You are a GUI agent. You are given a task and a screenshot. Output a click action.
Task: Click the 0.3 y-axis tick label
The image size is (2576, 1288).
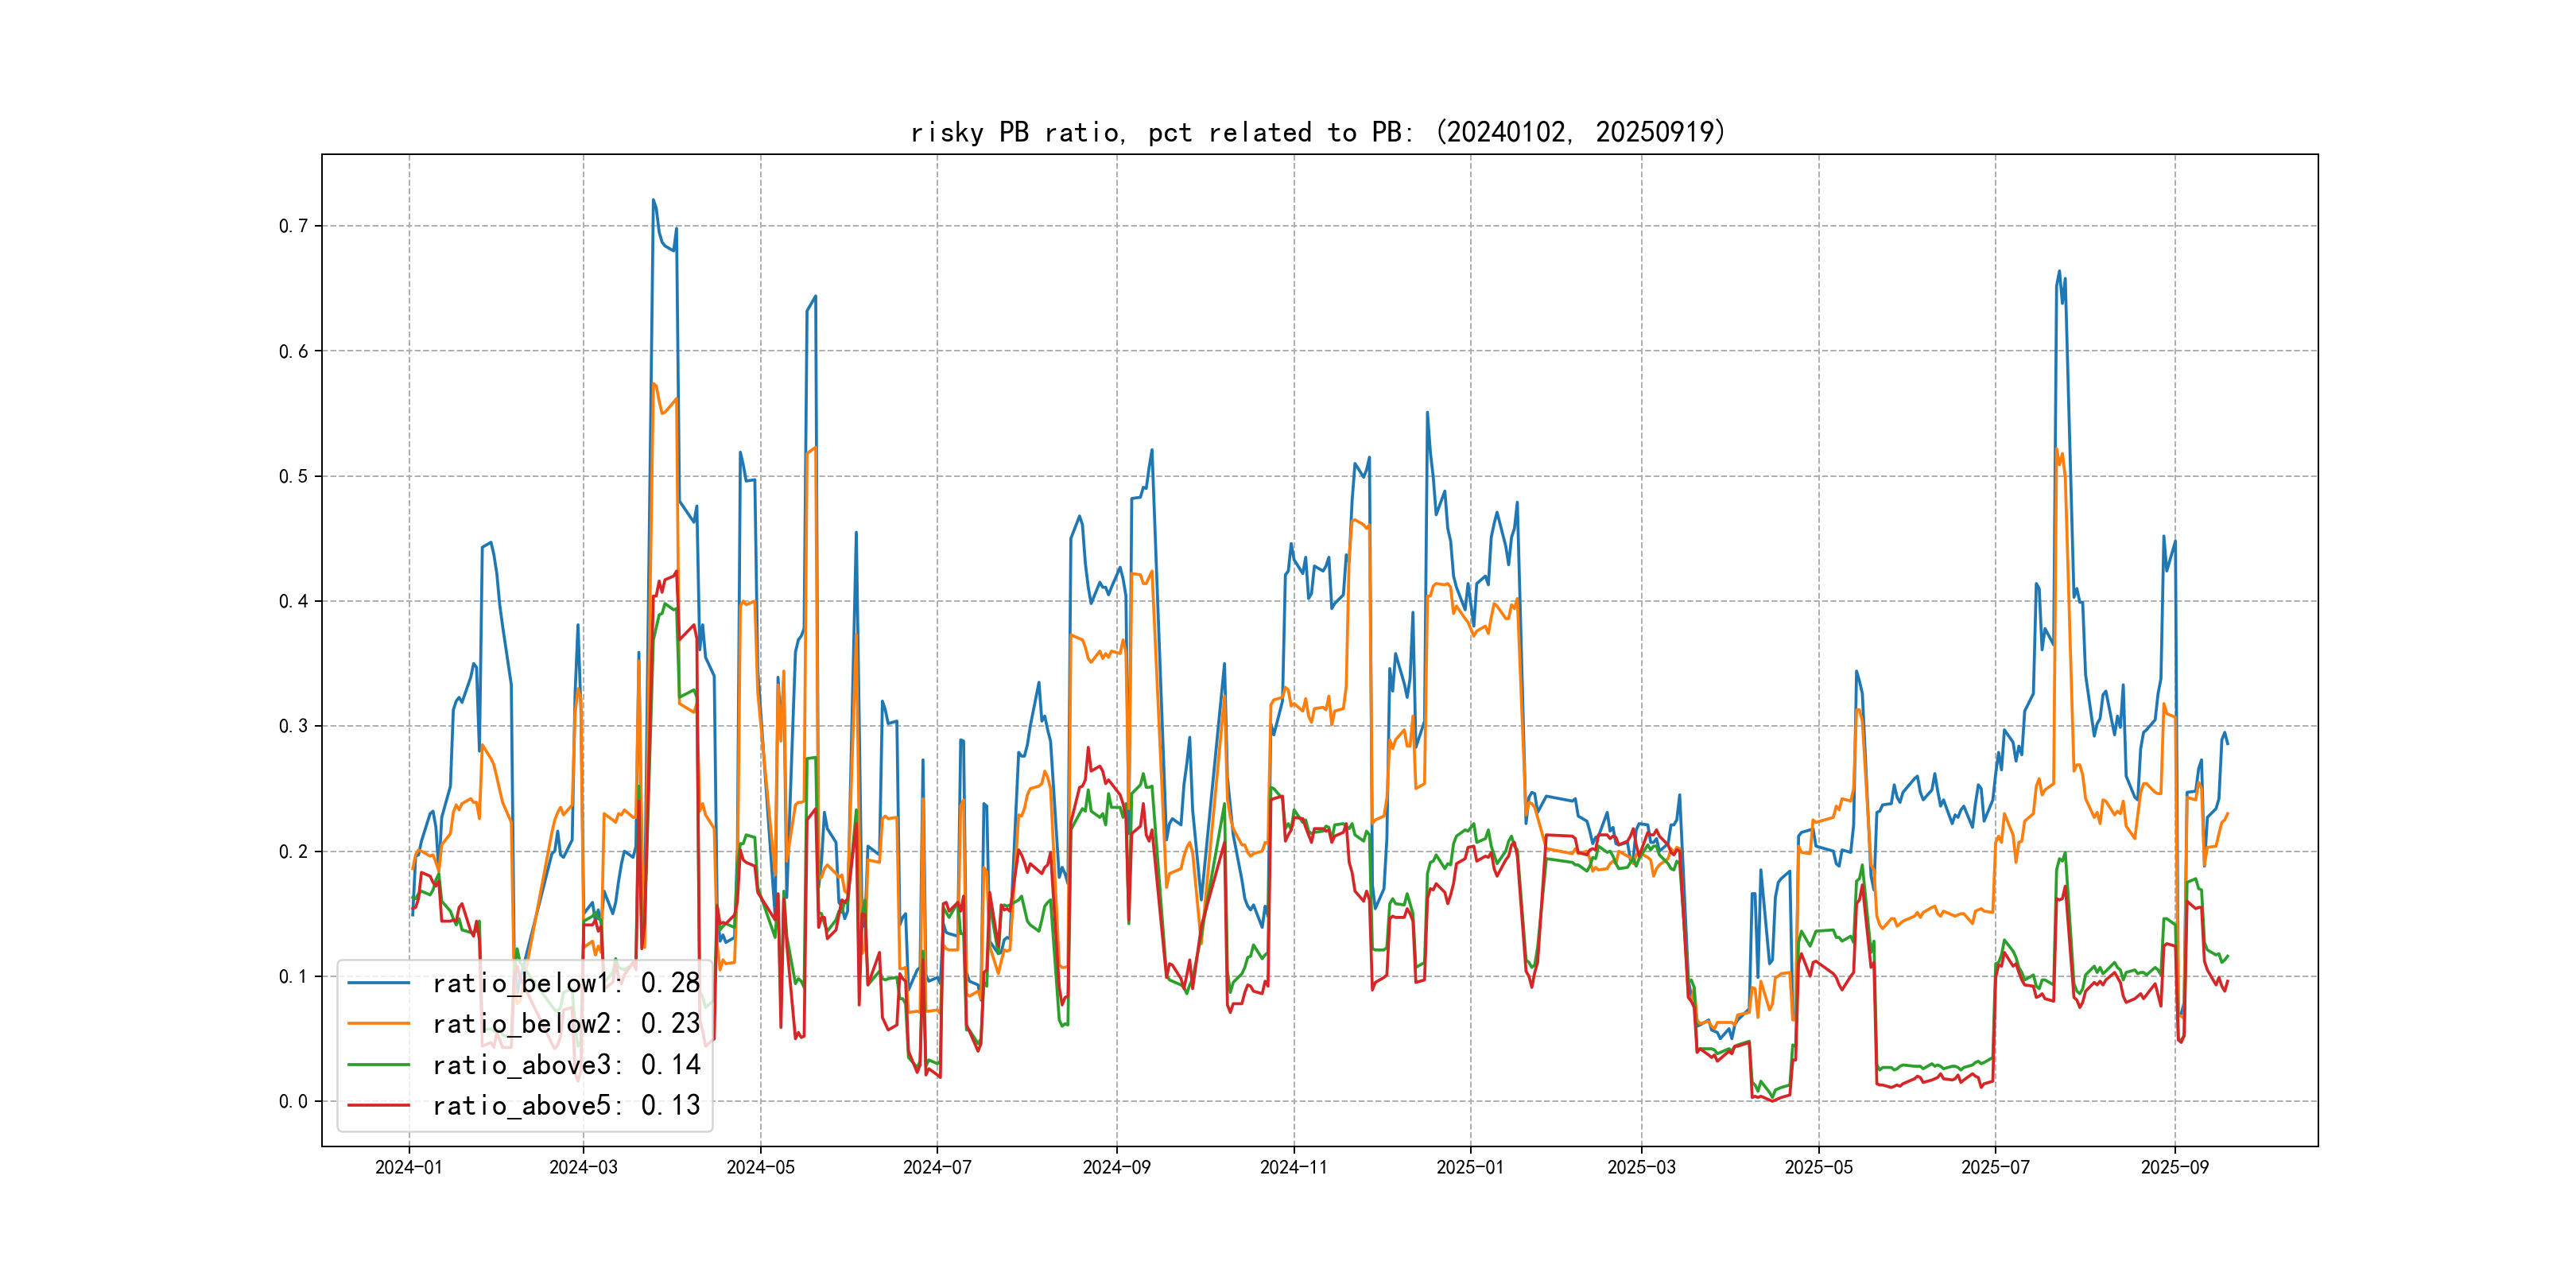point(293,726)
